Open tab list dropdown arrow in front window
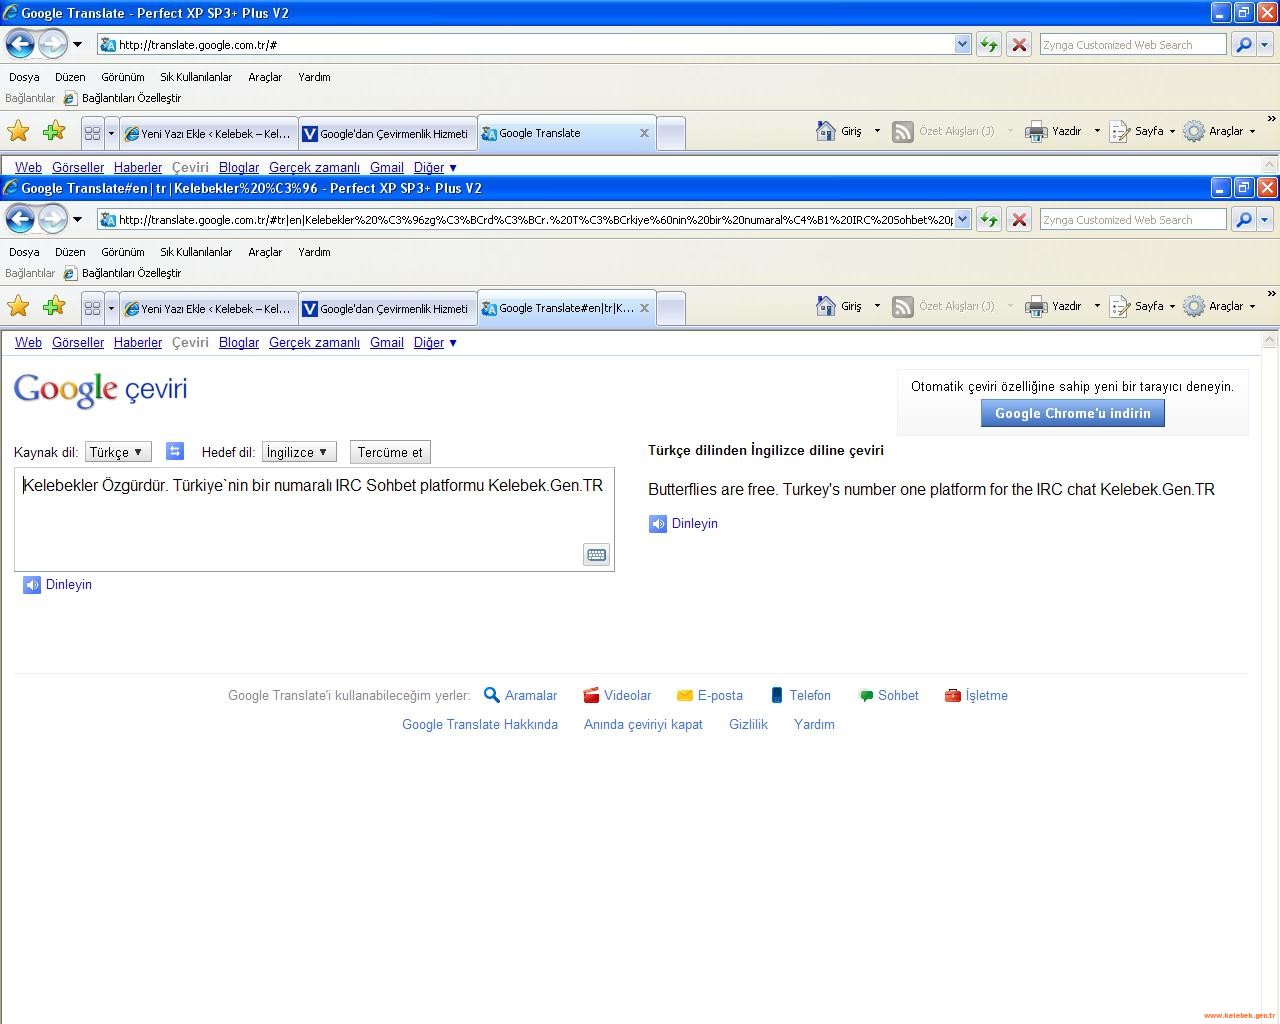1280x1024 pixels. (x=111, y=308)
